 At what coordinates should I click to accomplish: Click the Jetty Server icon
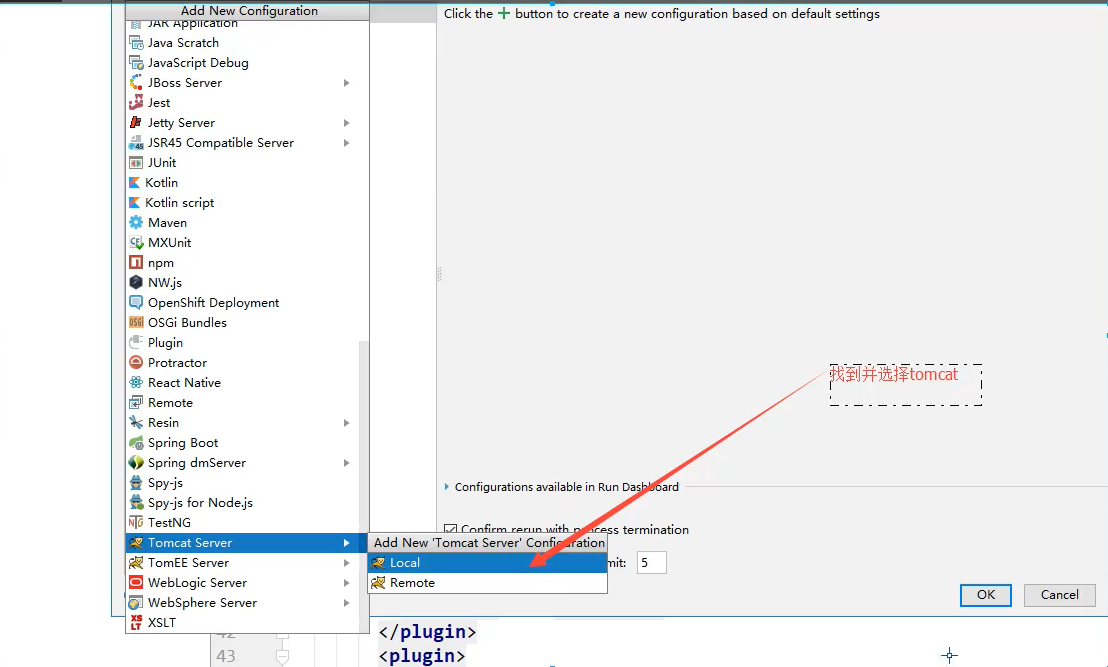coord(136,123)
